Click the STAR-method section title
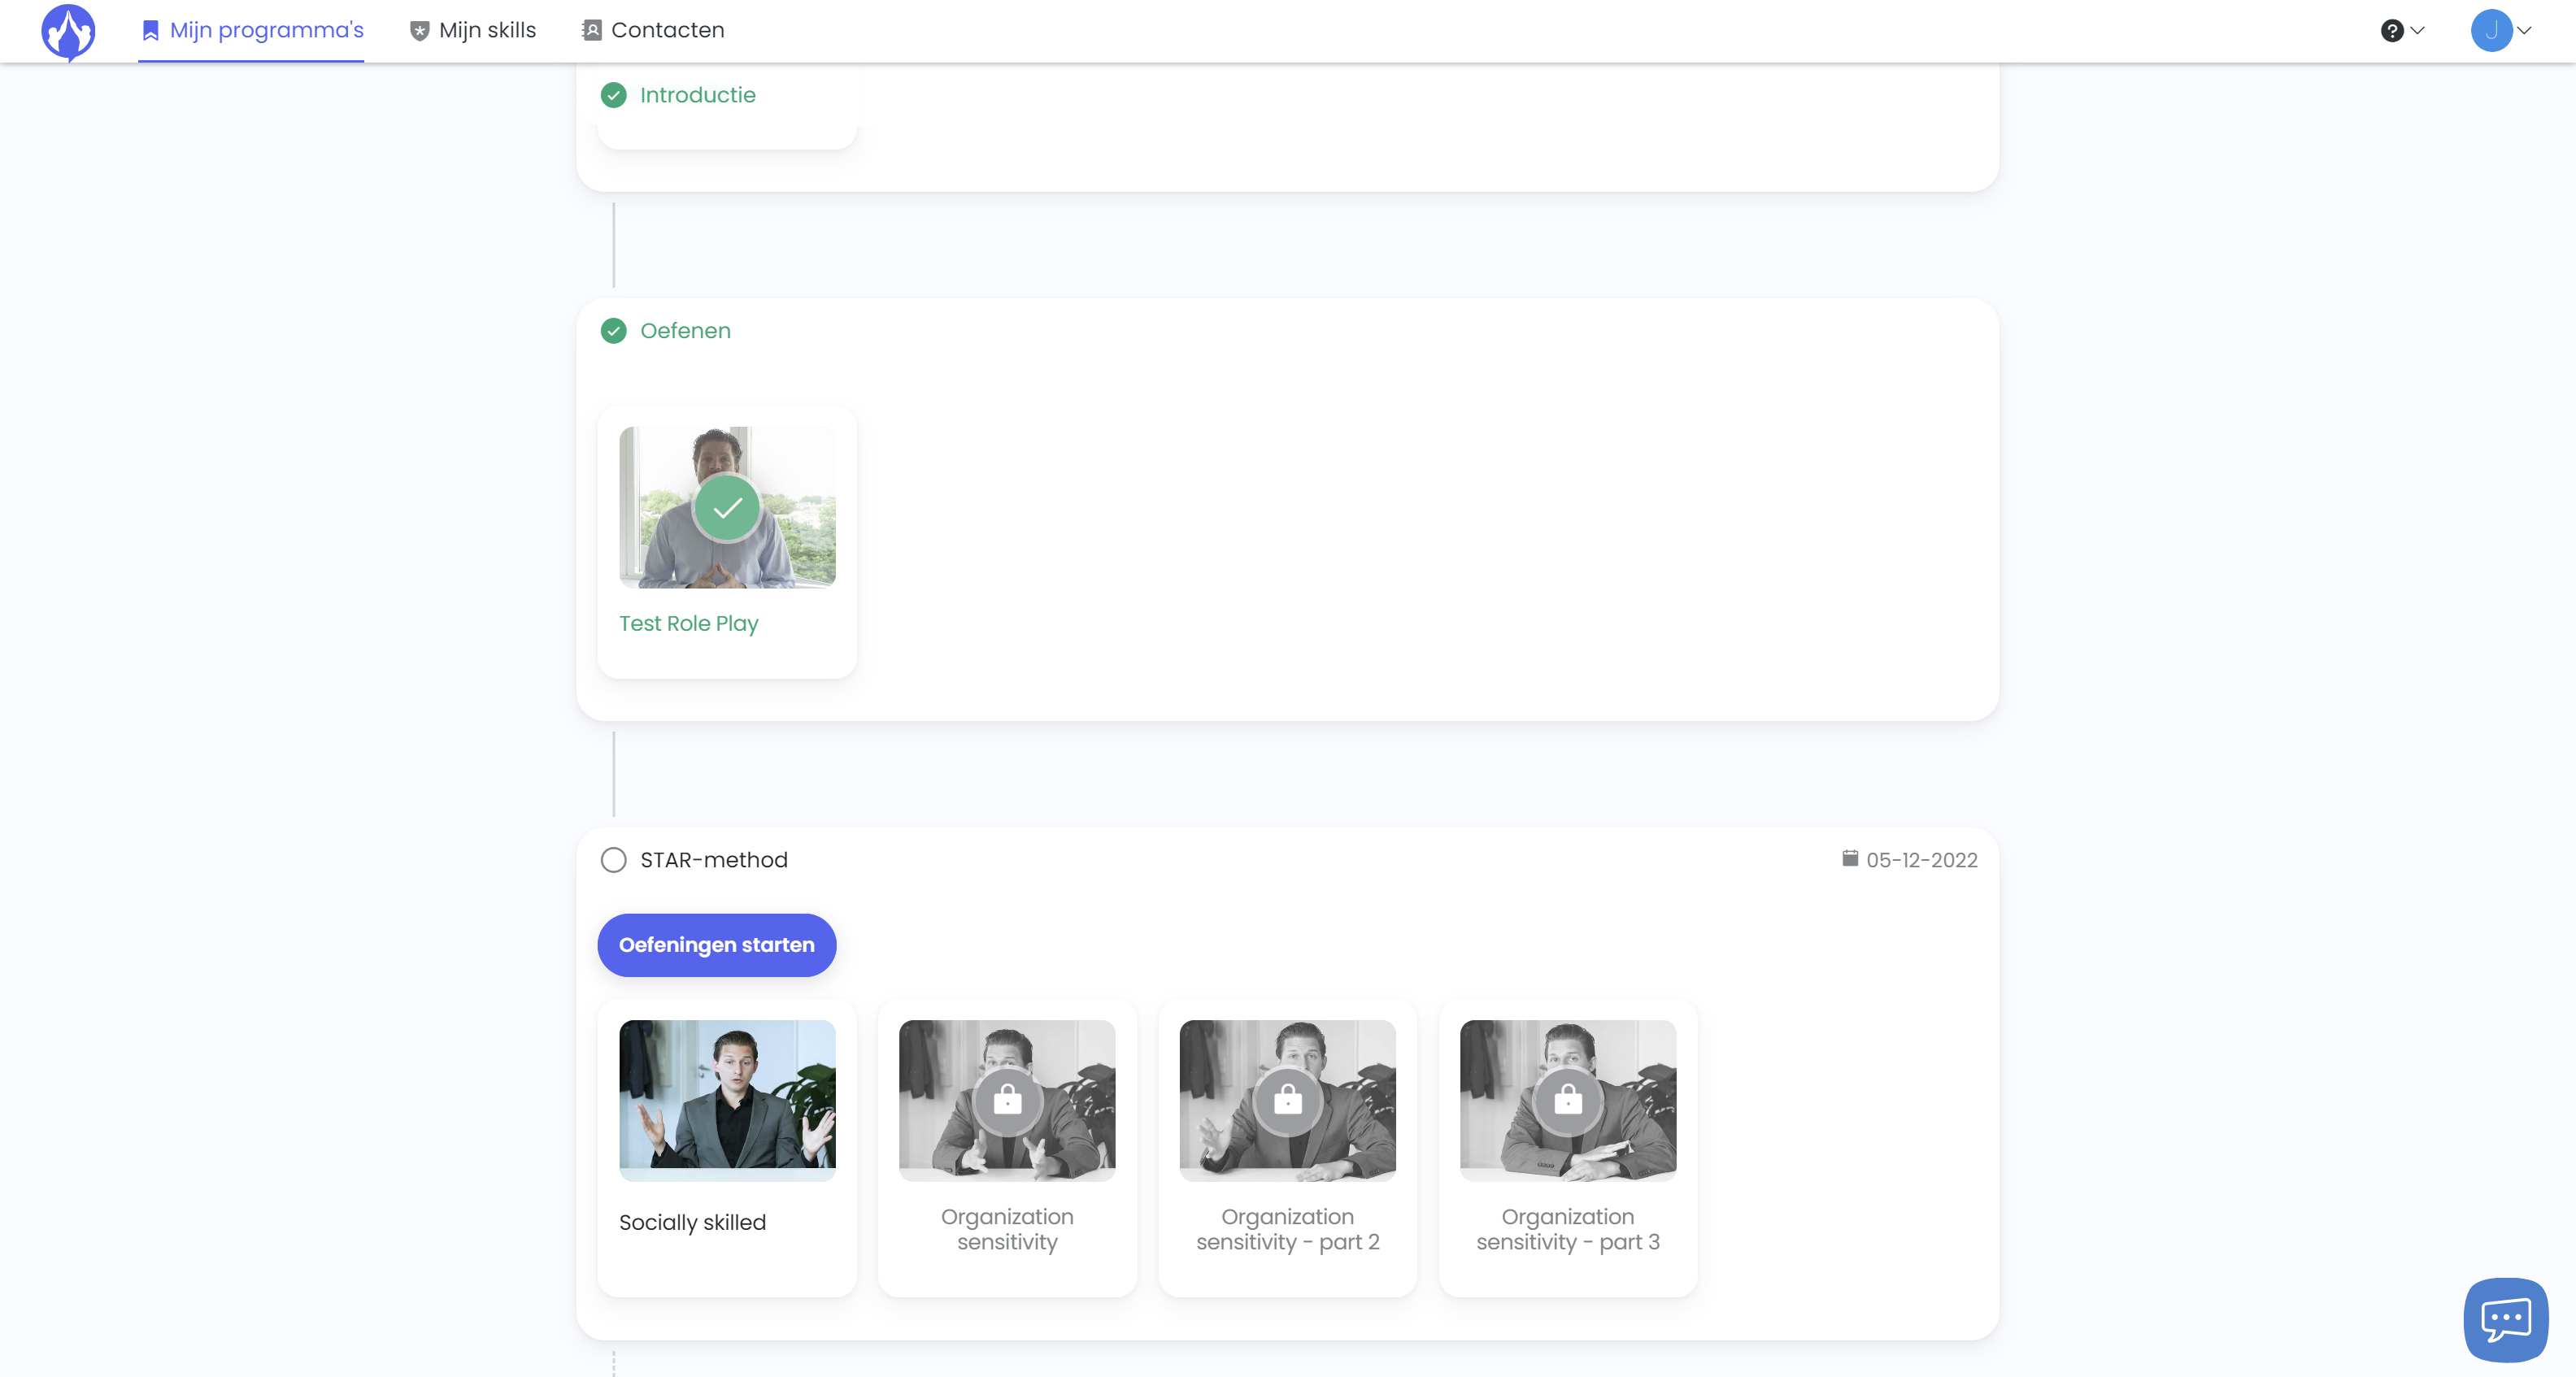Screen dimensions: 2576x1377 coord(714,860)
